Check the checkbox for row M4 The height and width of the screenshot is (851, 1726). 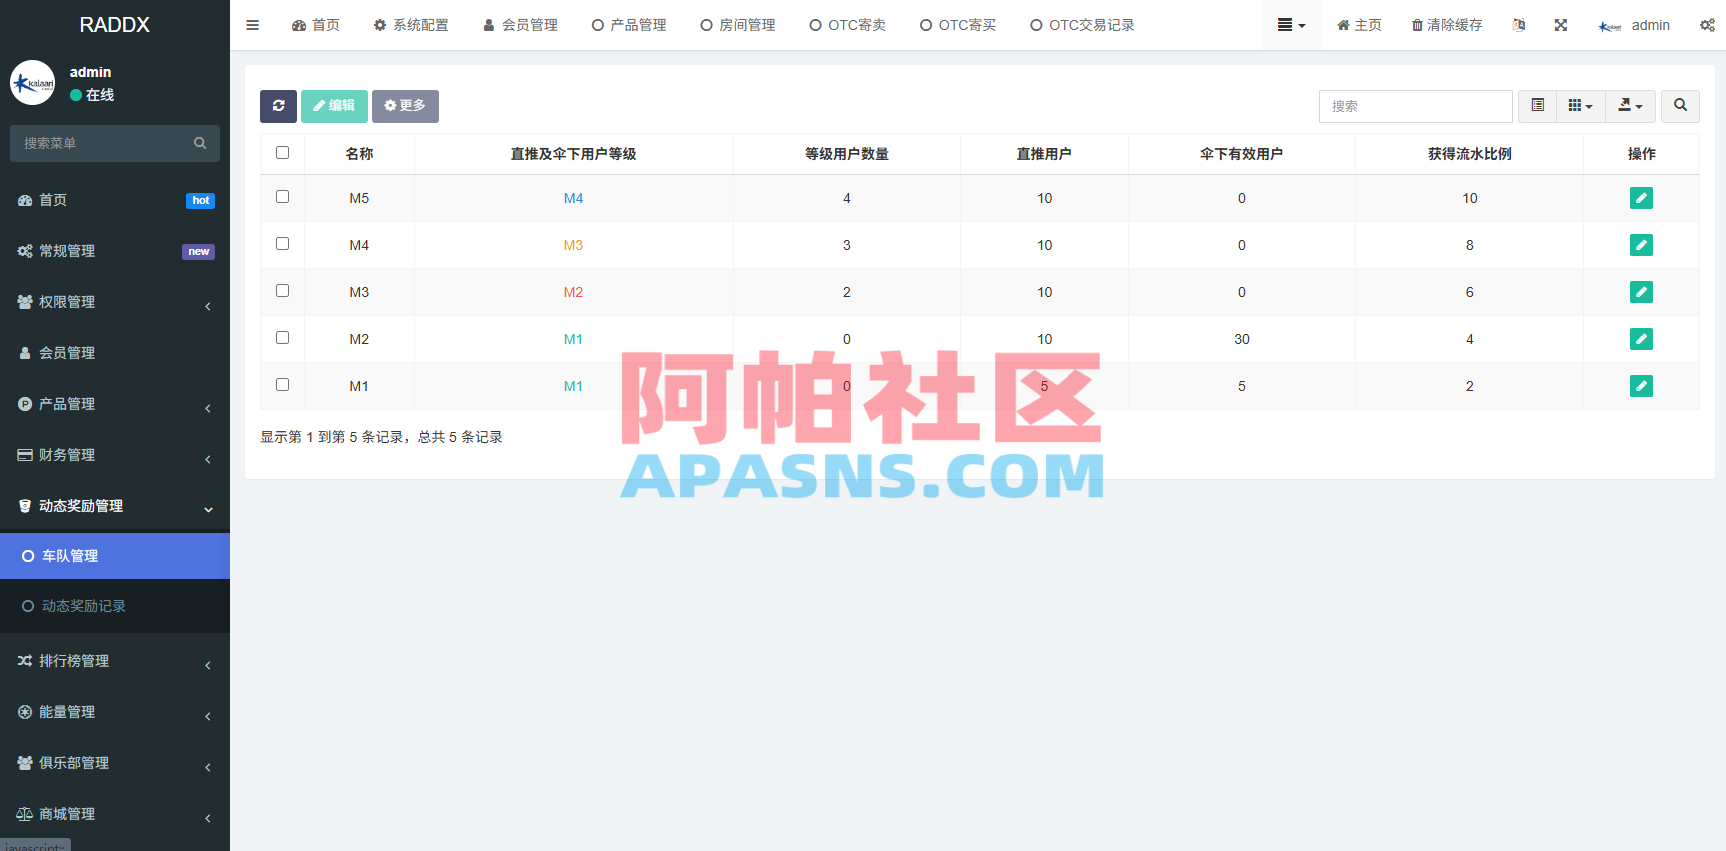point(282,244)
